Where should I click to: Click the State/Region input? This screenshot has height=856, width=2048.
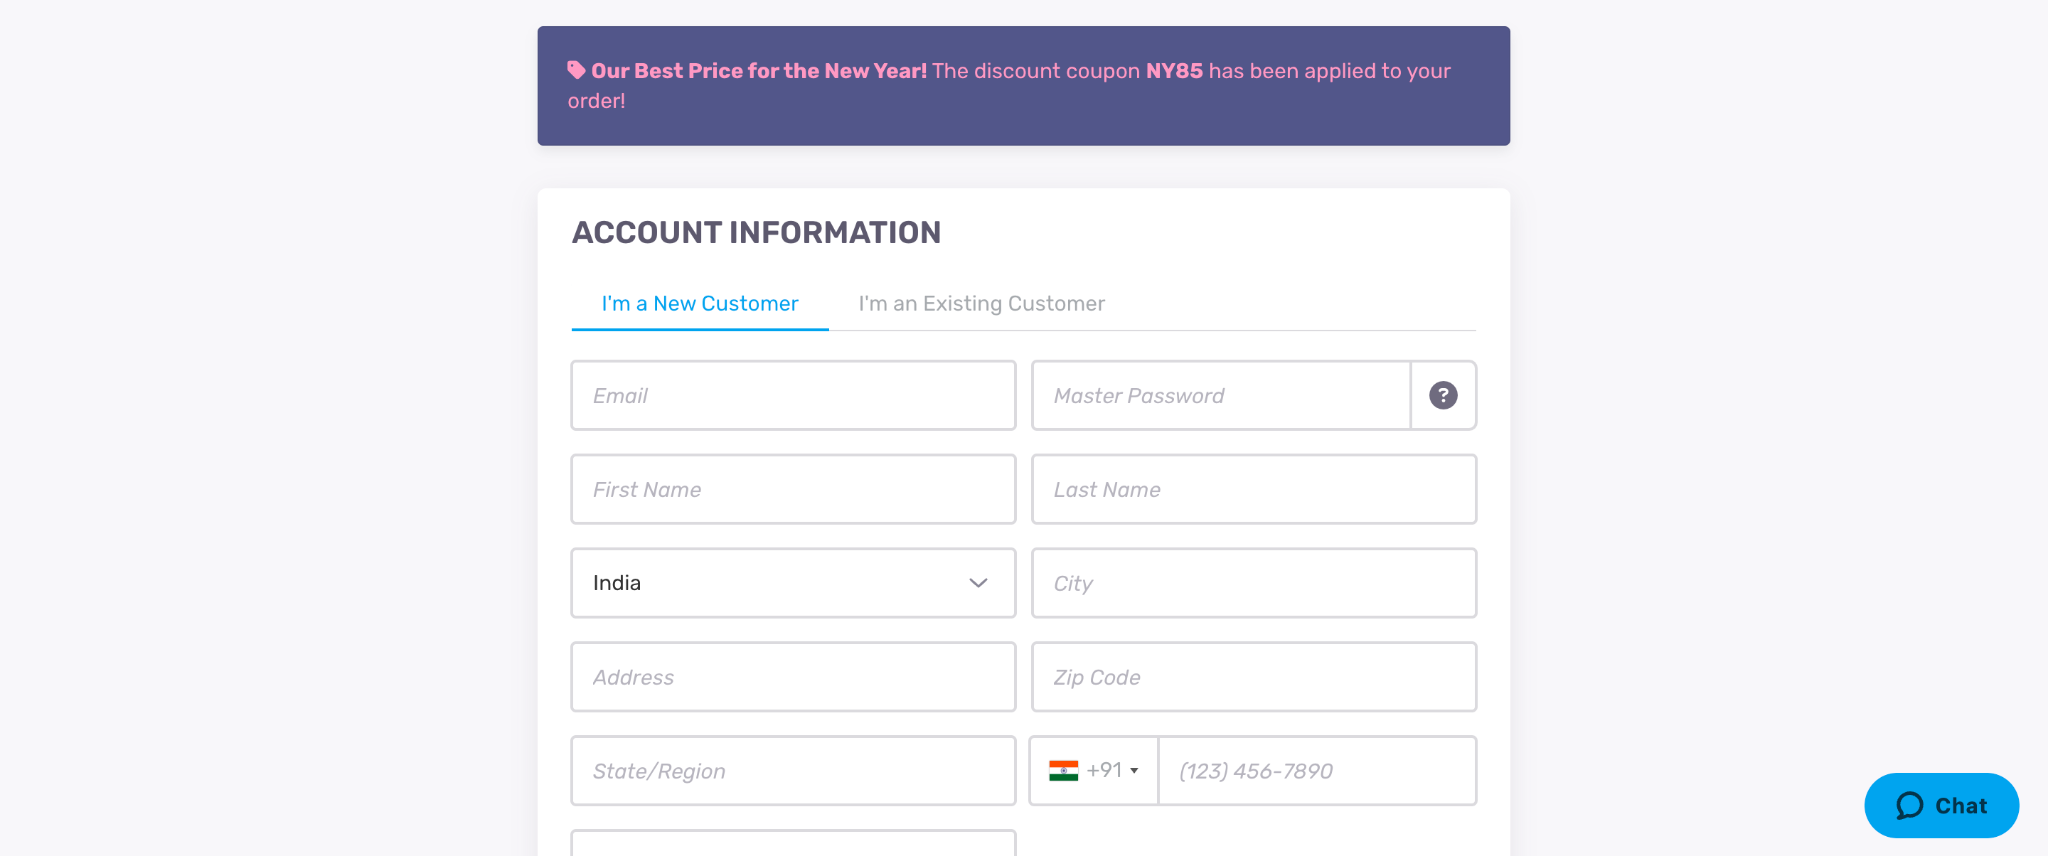tap(792, 770)
